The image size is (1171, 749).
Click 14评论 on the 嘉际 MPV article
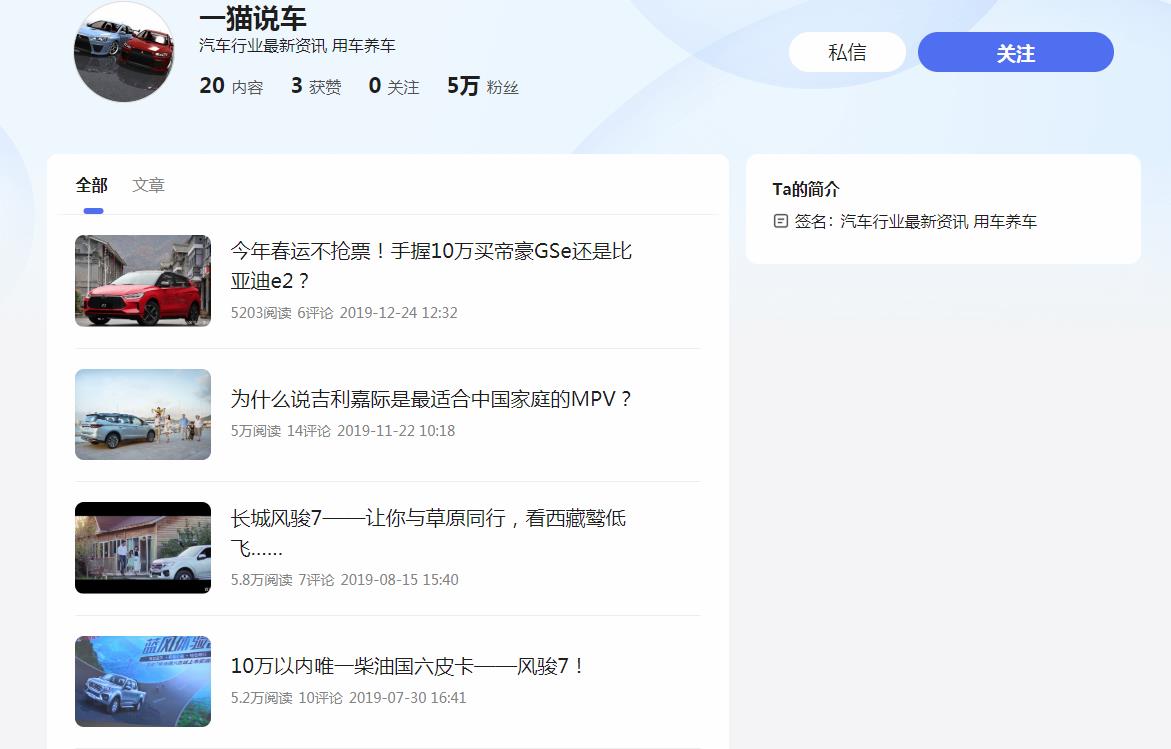(308, 431)
